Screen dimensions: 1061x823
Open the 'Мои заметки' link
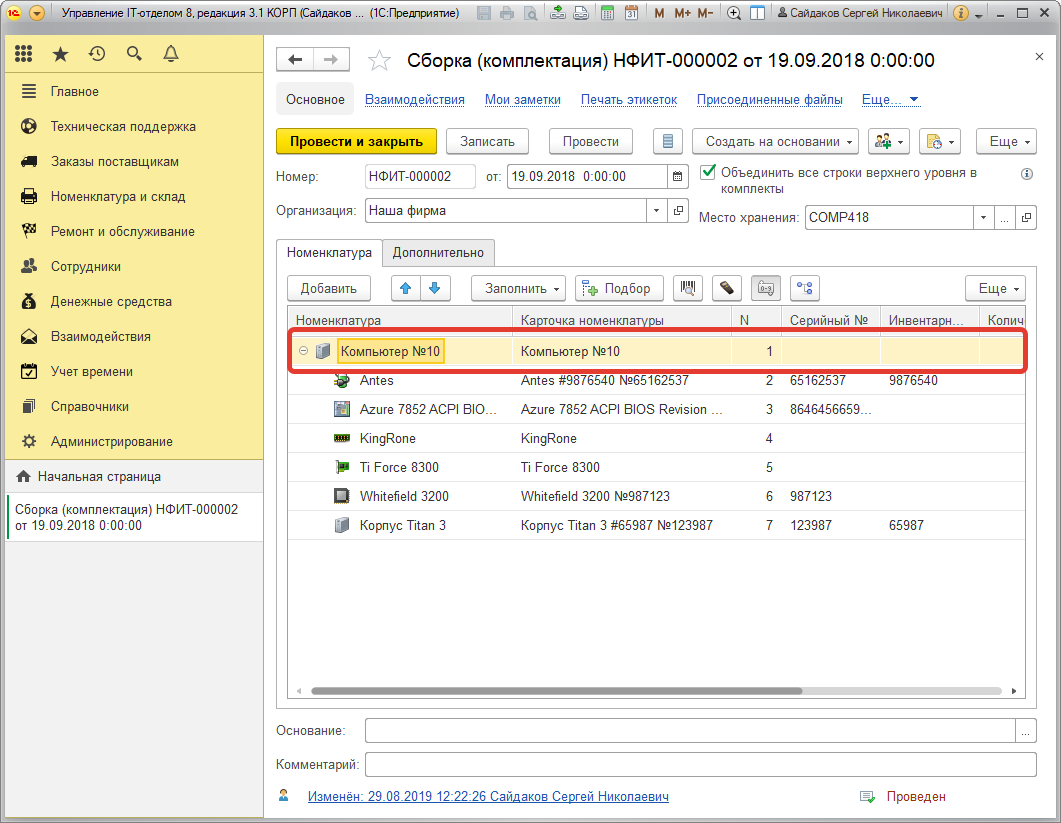coord(522,99)
